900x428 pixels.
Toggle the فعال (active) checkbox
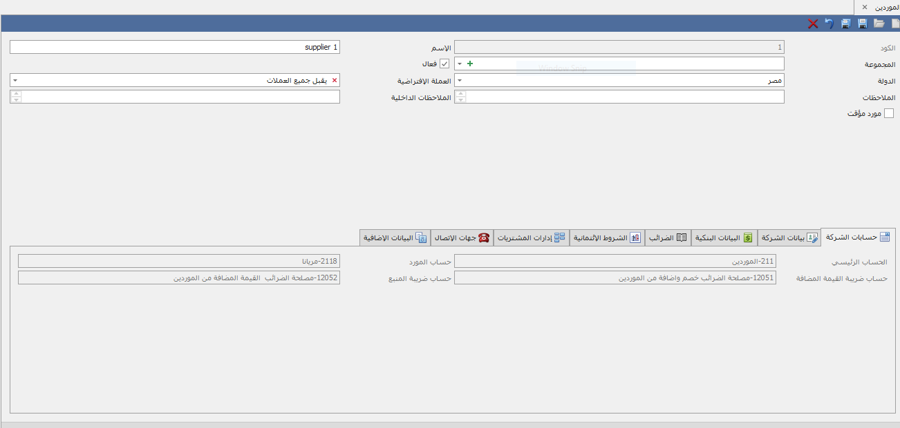click(445, 64)
